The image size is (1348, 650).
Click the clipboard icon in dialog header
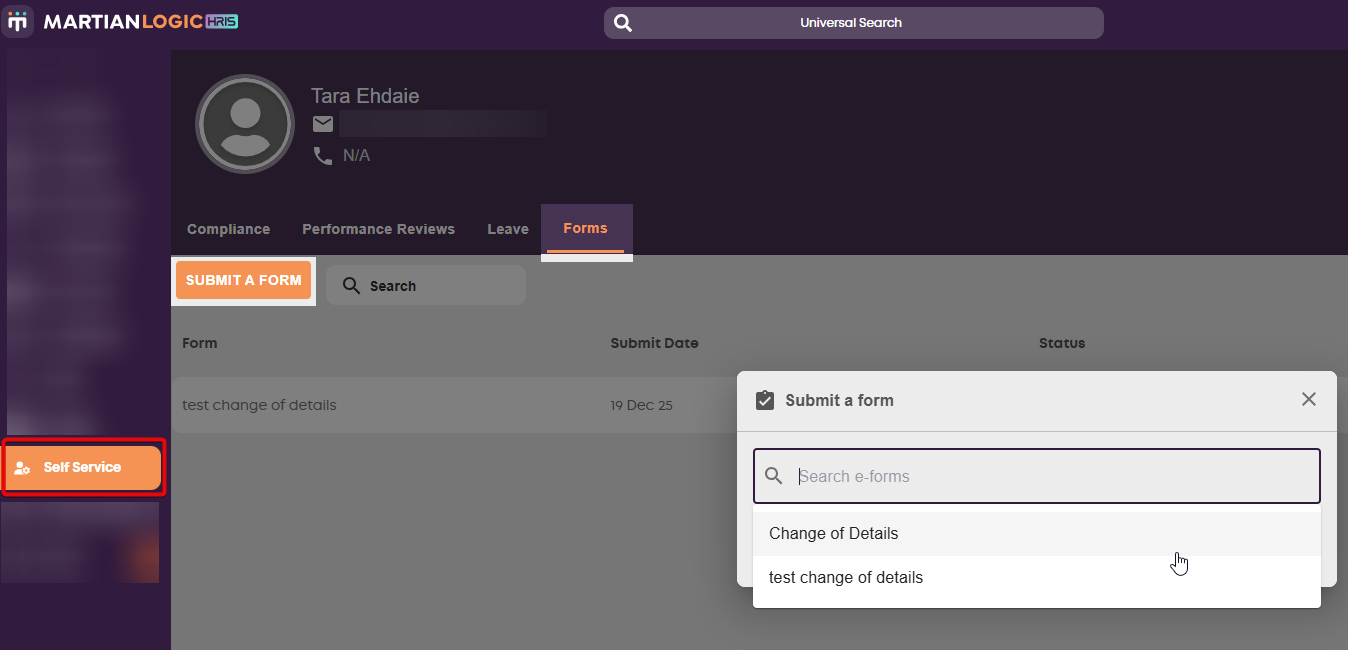(765, 400)
